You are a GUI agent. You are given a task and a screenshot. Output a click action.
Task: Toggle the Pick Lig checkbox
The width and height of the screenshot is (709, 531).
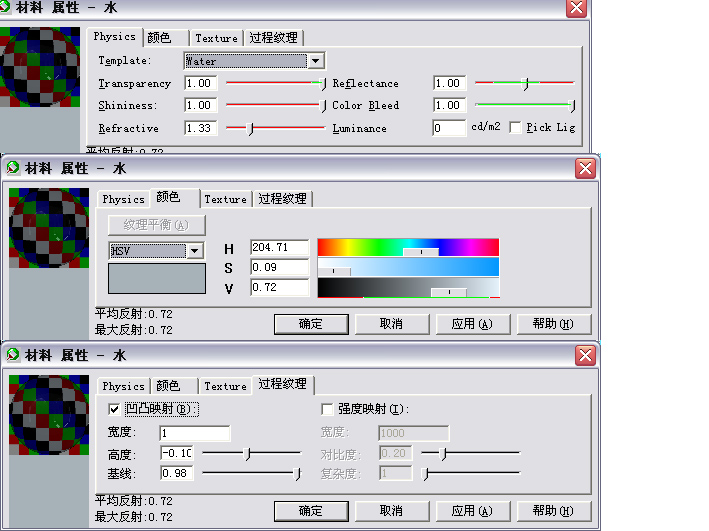click(515, 128)
